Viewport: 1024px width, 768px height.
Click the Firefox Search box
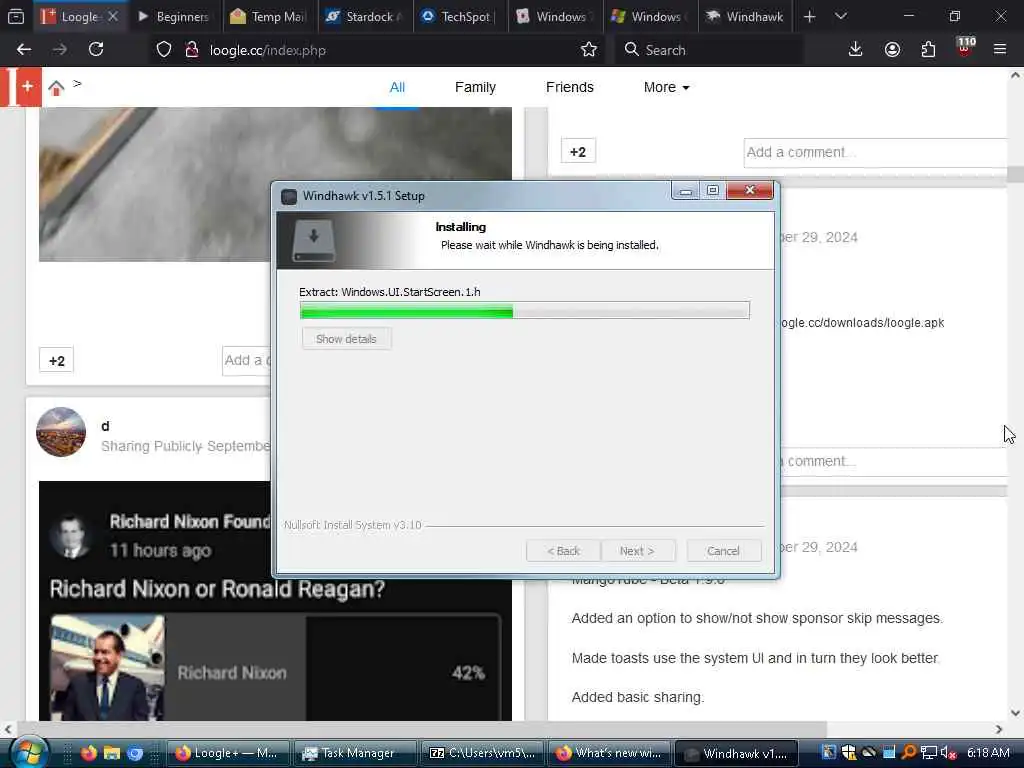709,50
